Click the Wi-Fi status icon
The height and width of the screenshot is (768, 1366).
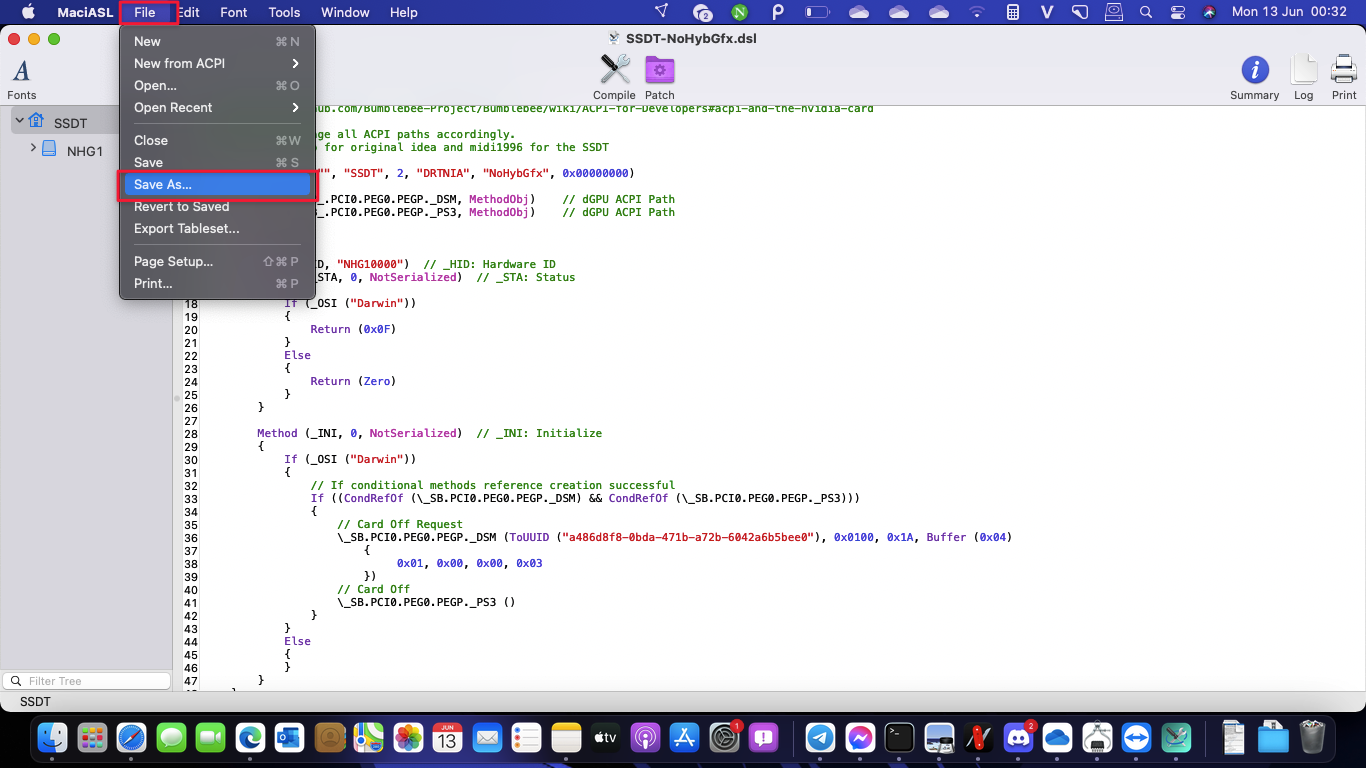(976, 12)
